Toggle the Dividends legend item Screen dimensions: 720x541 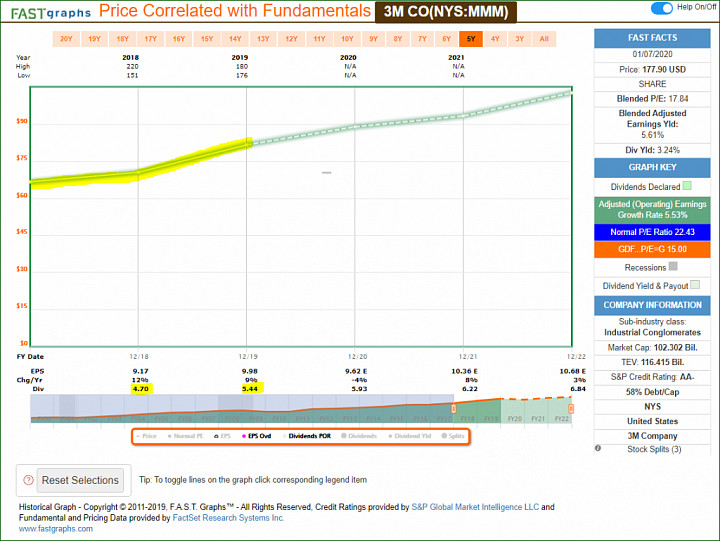[x=359, y=436]
